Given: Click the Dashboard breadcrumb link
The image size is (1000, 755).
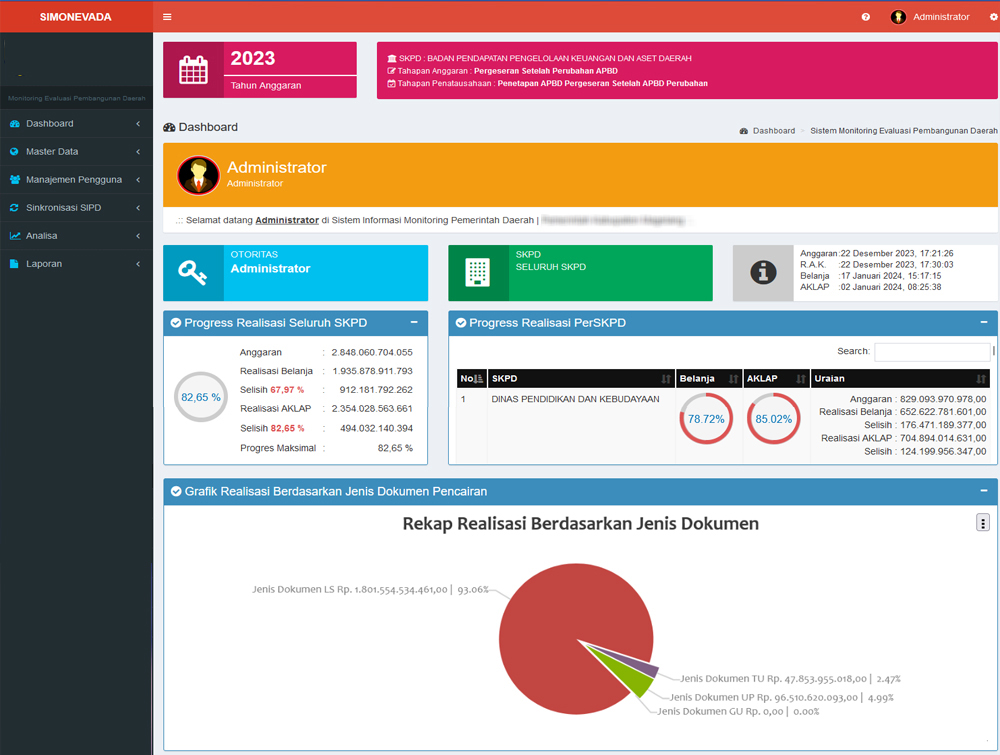Looking at the screenshot, I should tap(773, 131).
